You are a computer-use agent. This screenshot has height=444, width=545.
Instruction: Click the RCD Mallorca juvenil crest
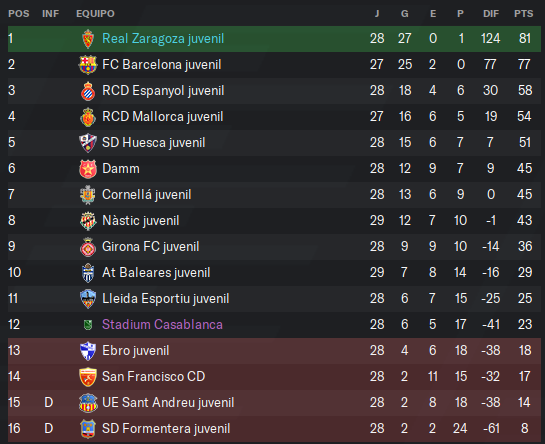tap(88, 117)
